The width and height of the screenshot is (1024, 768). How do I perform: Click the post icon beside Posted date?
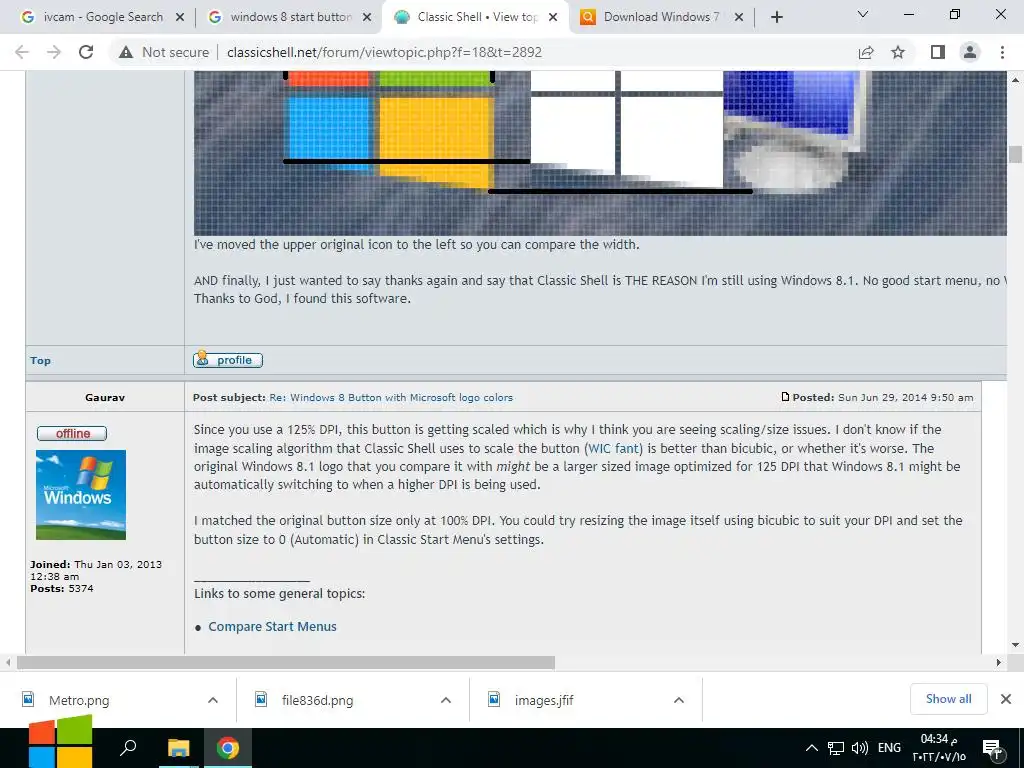tap(785, 396)
